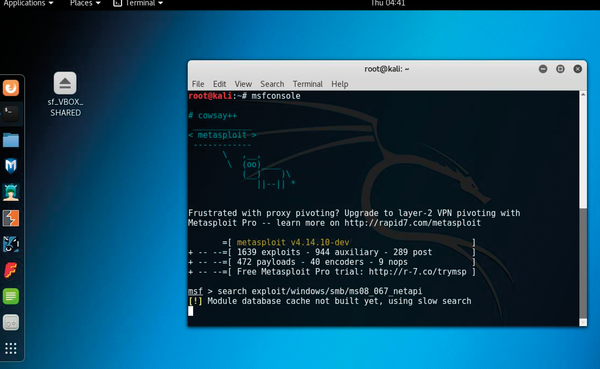This screenshot has height=369, width=600.
Task: Maximize the root@kali terminal window
Action: (x=560, y=69)
